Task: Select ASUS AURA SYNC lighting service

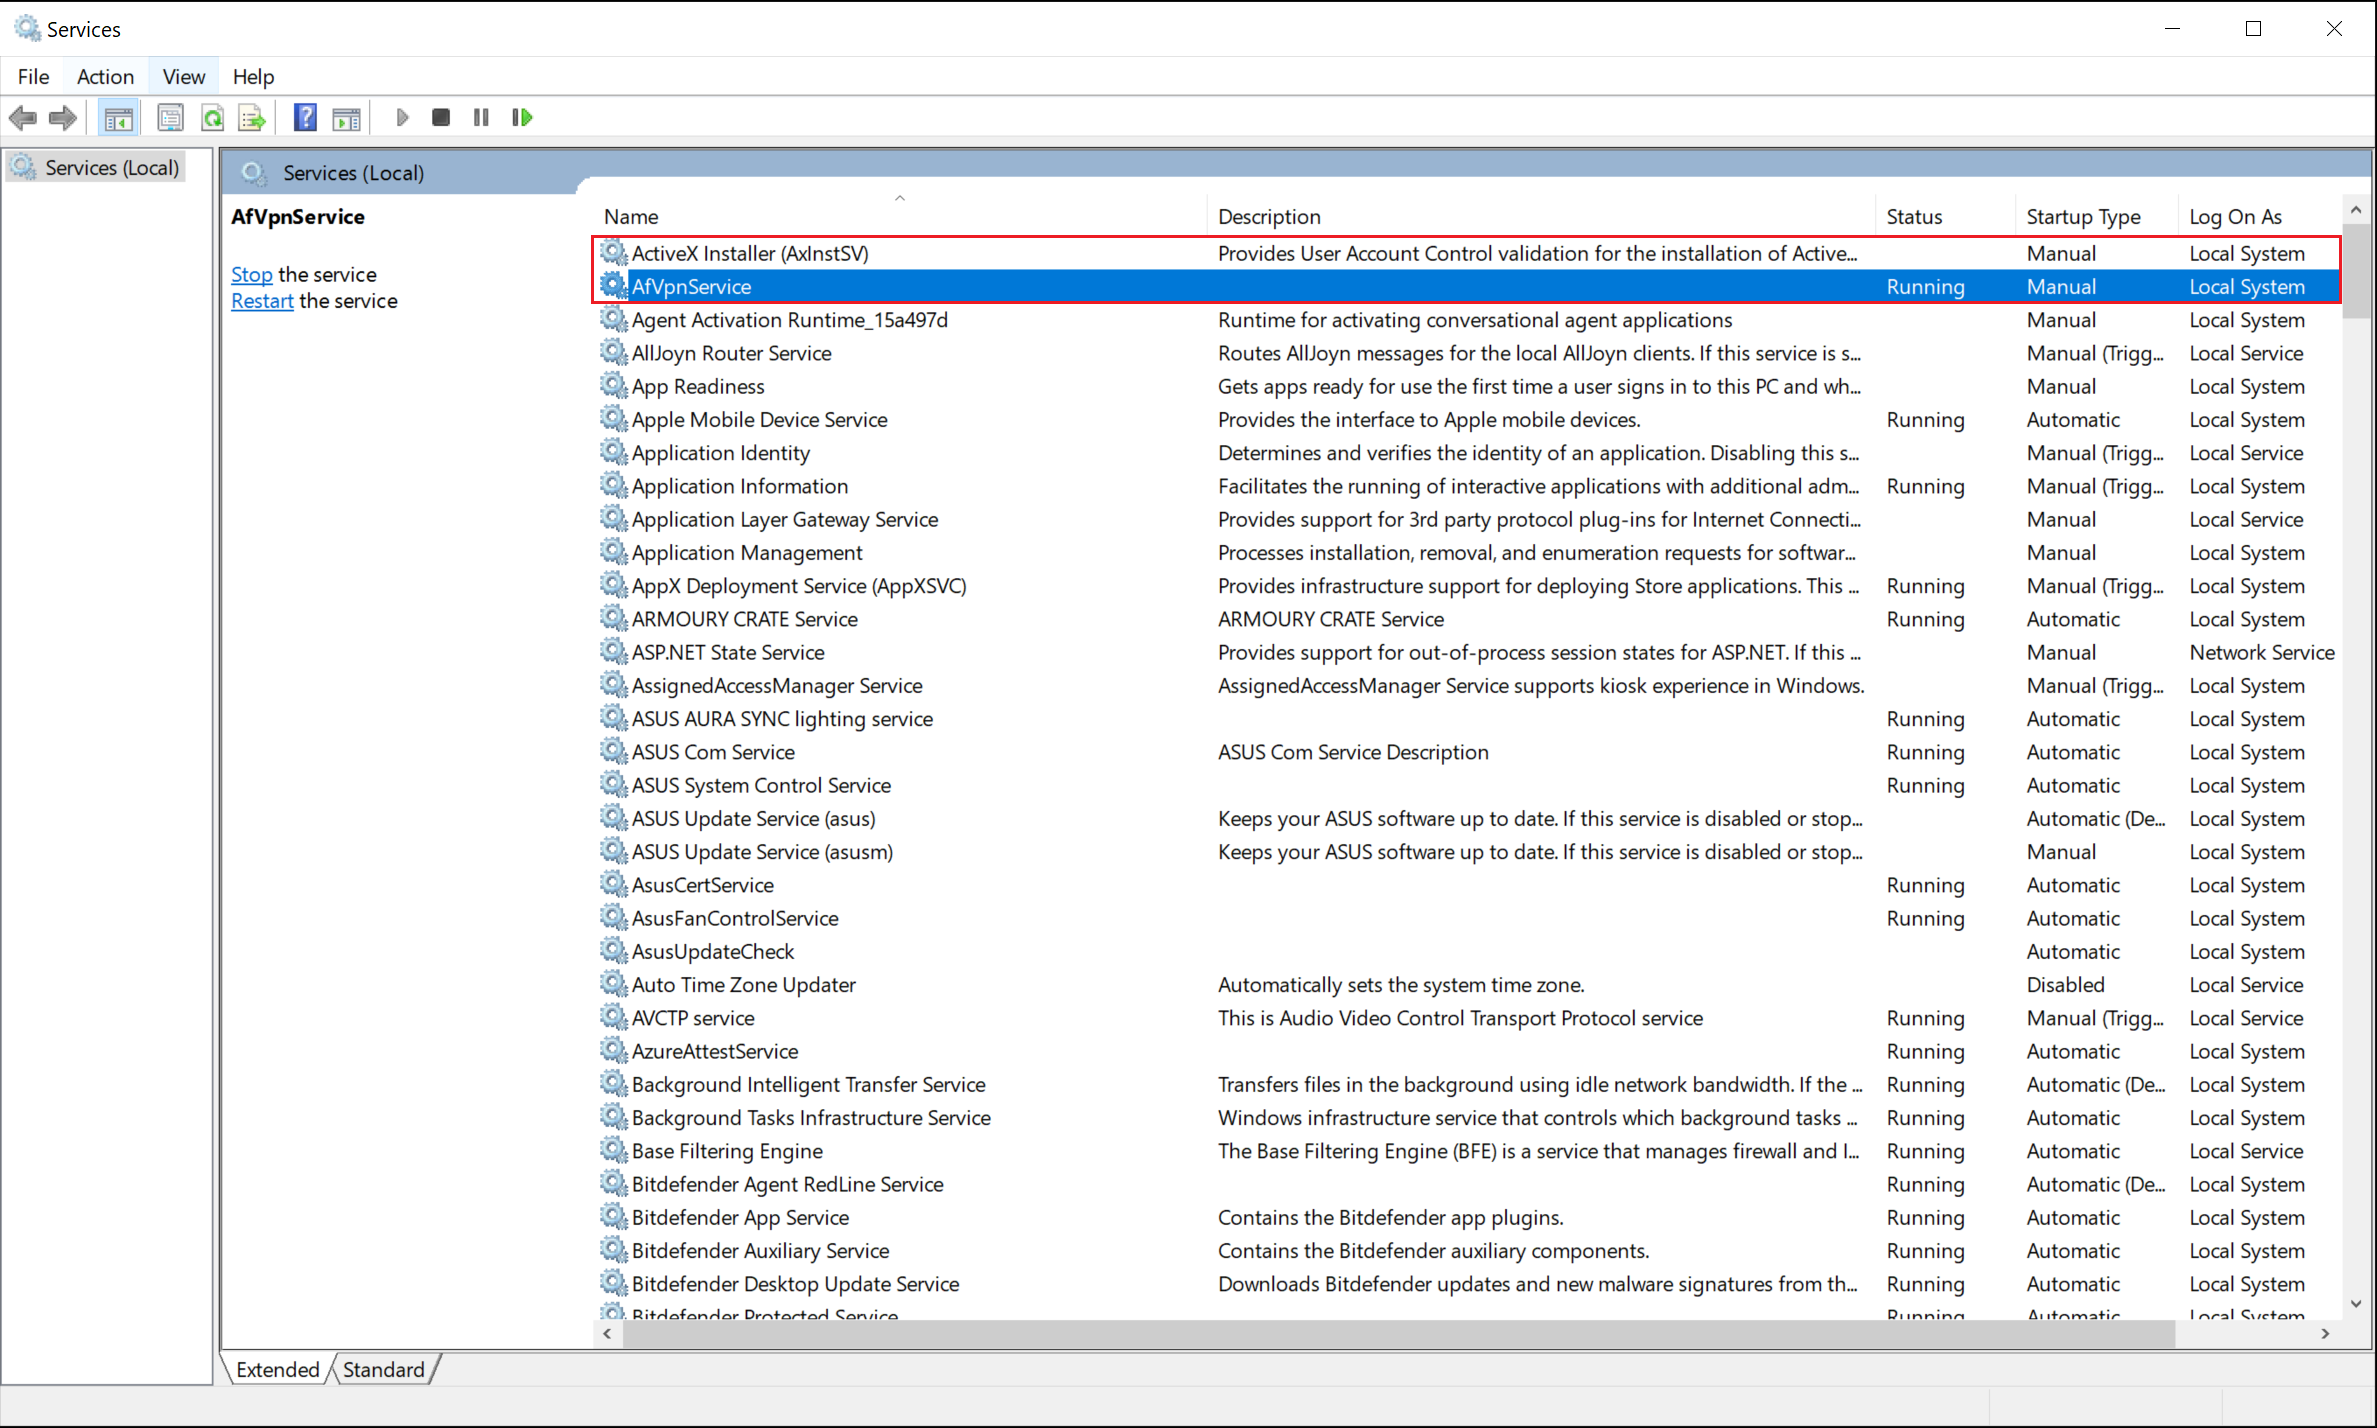Action: [1468, 719]
